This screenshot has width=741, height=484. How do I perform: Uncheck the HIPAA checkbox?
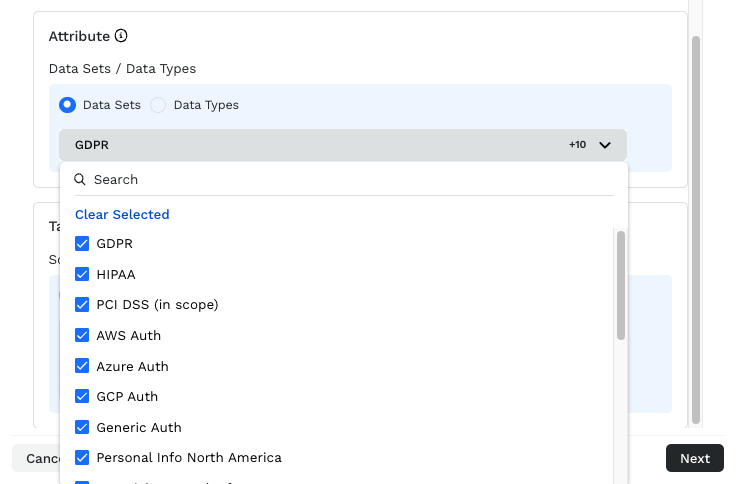[82, 274]
